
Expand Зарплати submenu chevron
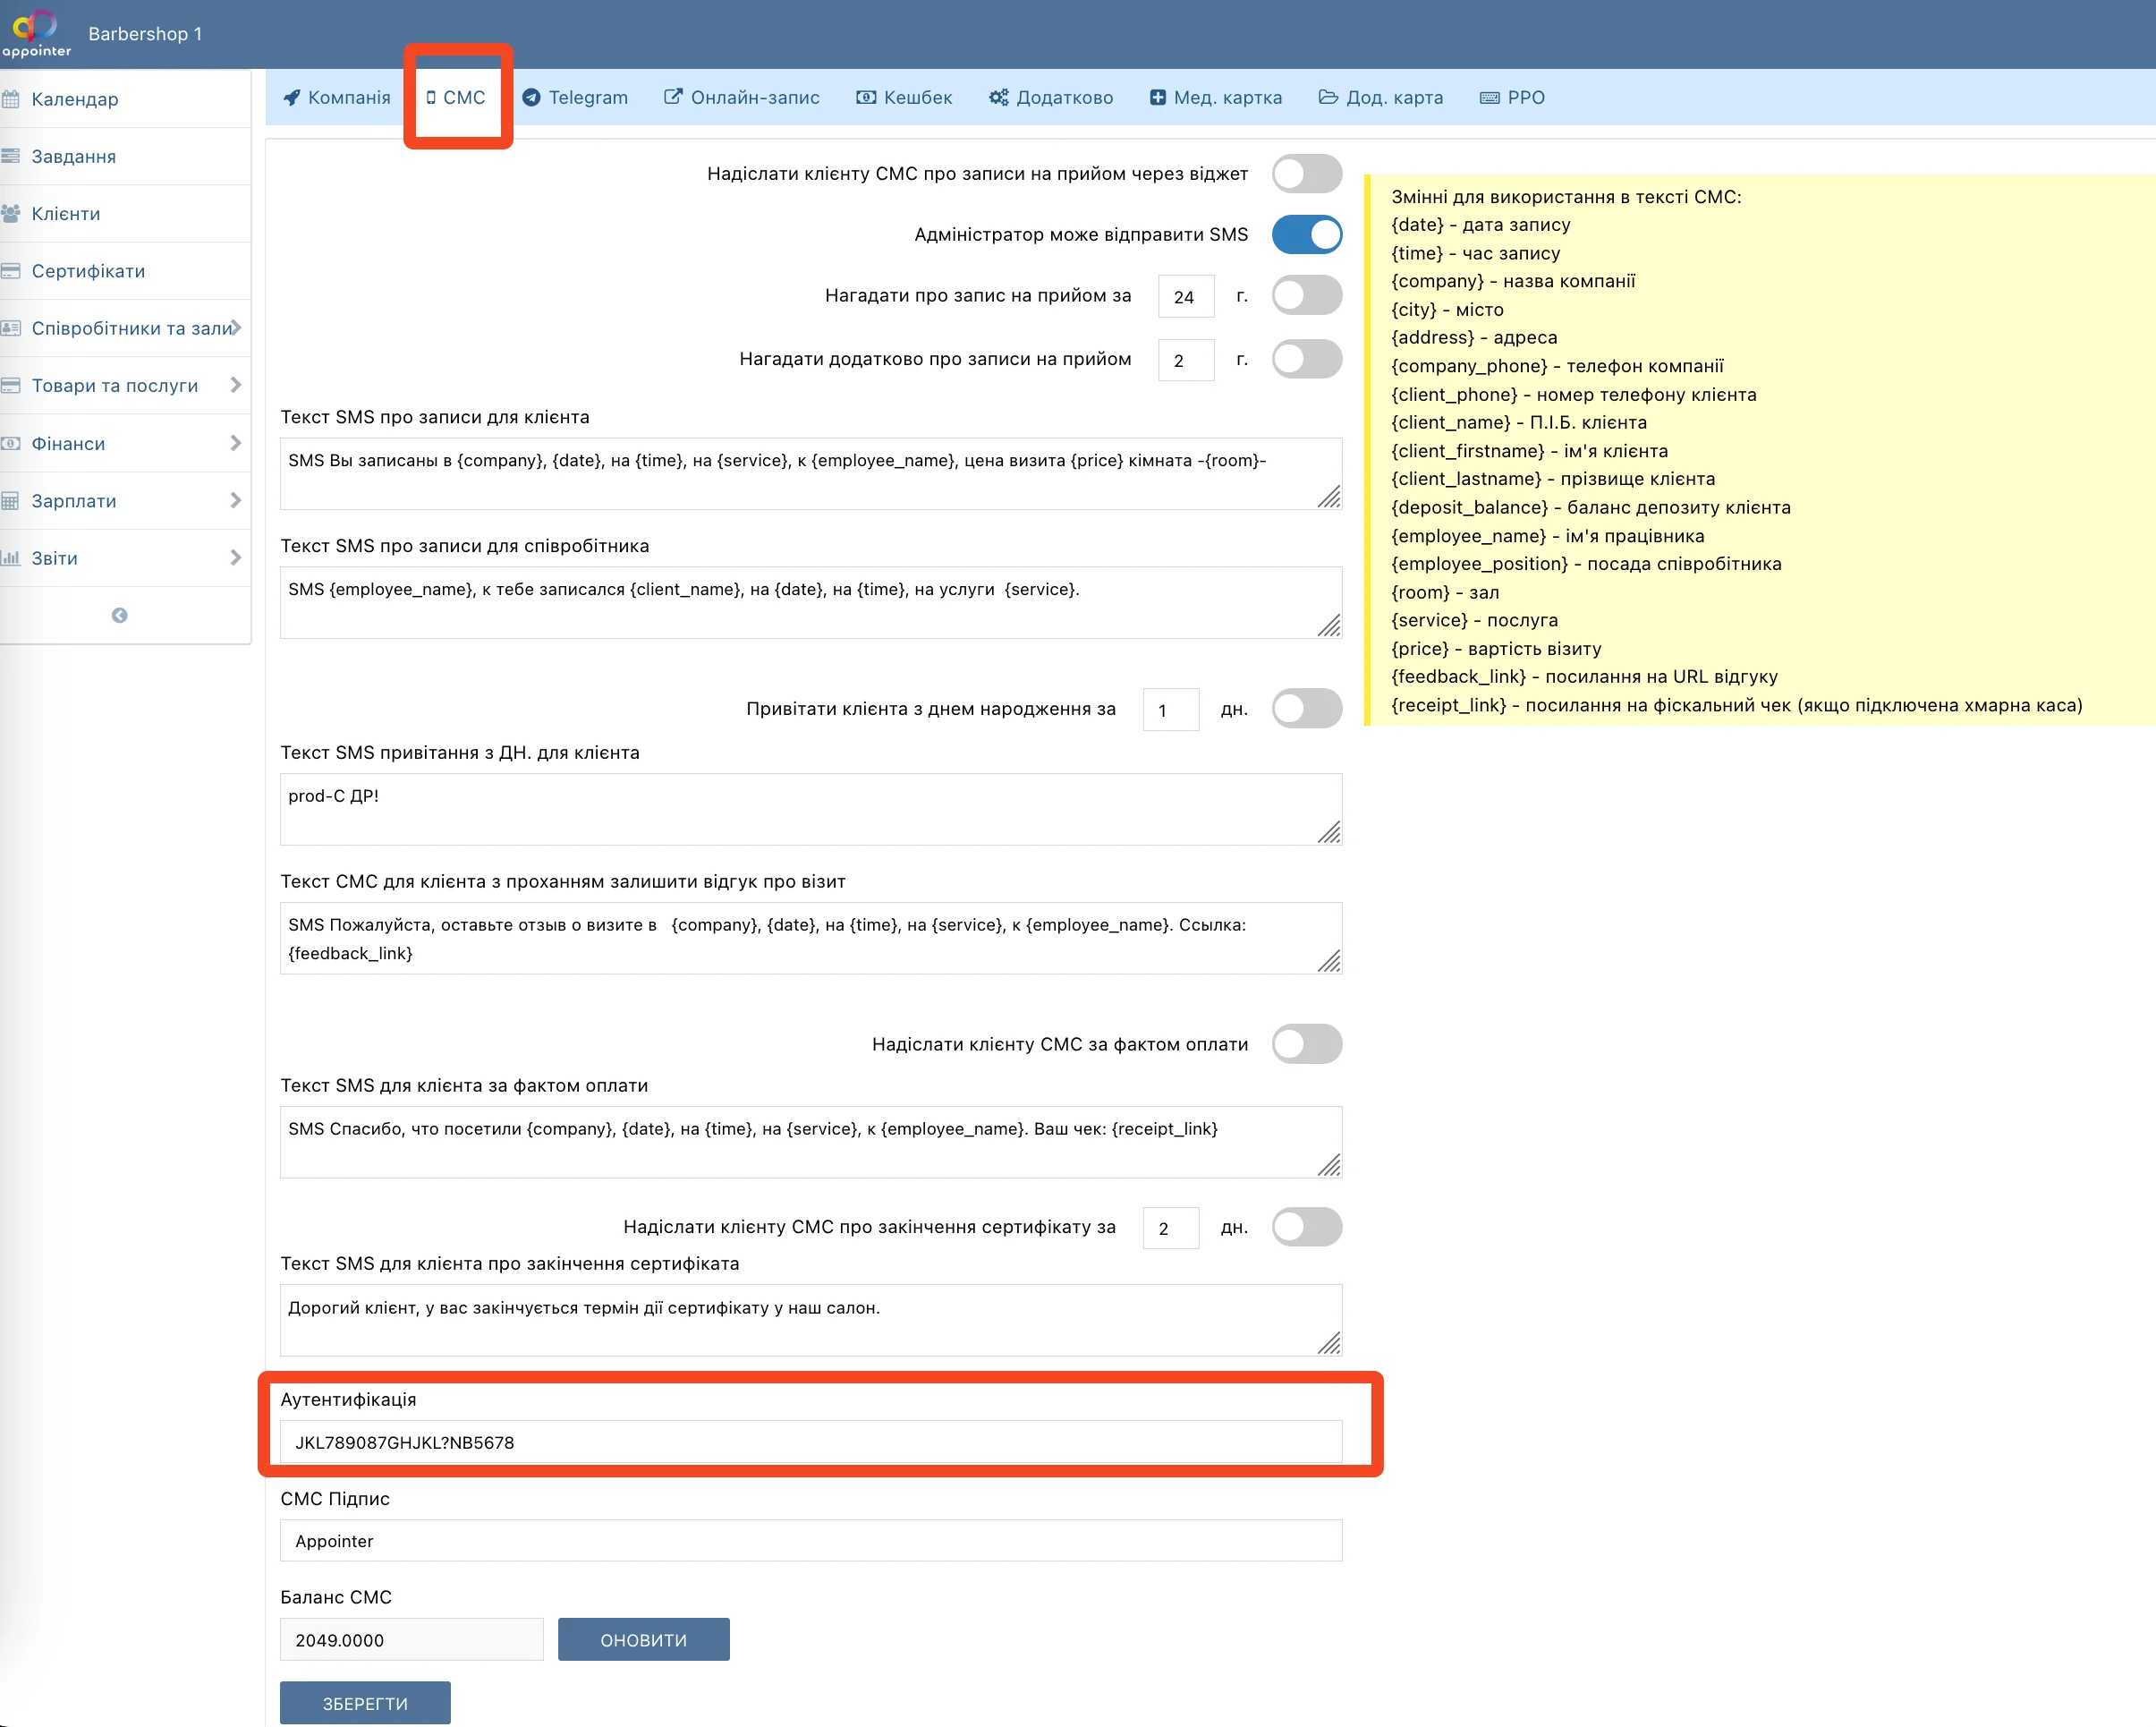[235, 500]
